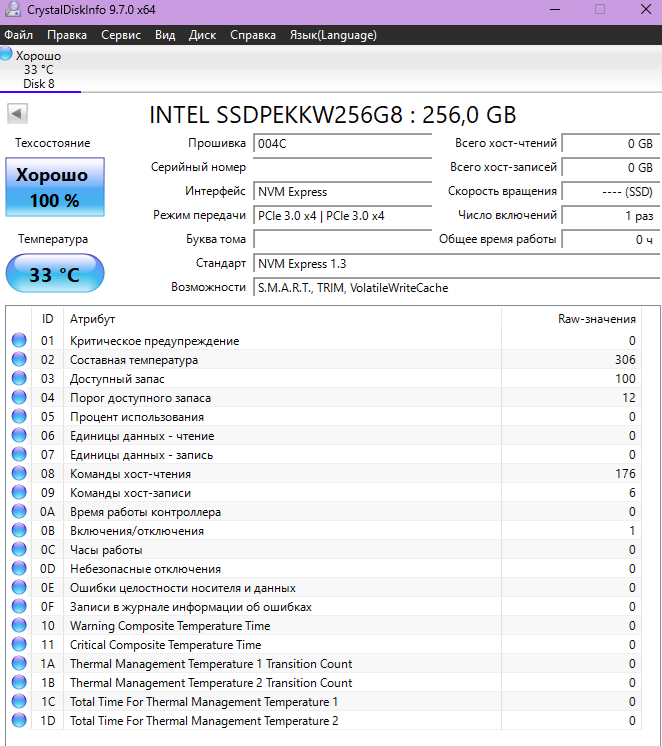The image size is (662, 746).
Task: Open the Сервис menu
Action: click(121, 35)
